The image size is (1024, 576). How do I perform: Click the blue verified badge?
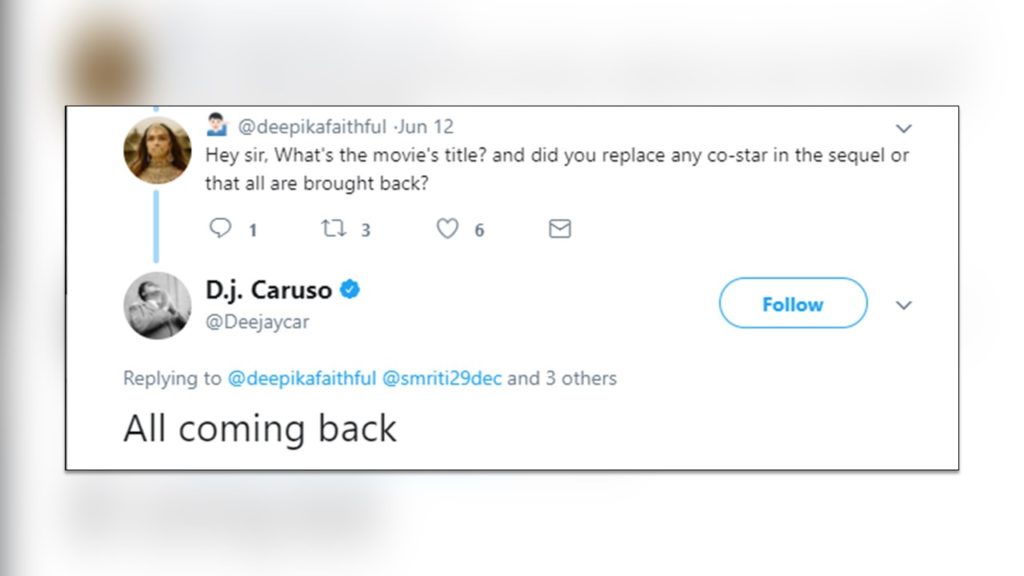pyautogui.click(x=350, y=290)
